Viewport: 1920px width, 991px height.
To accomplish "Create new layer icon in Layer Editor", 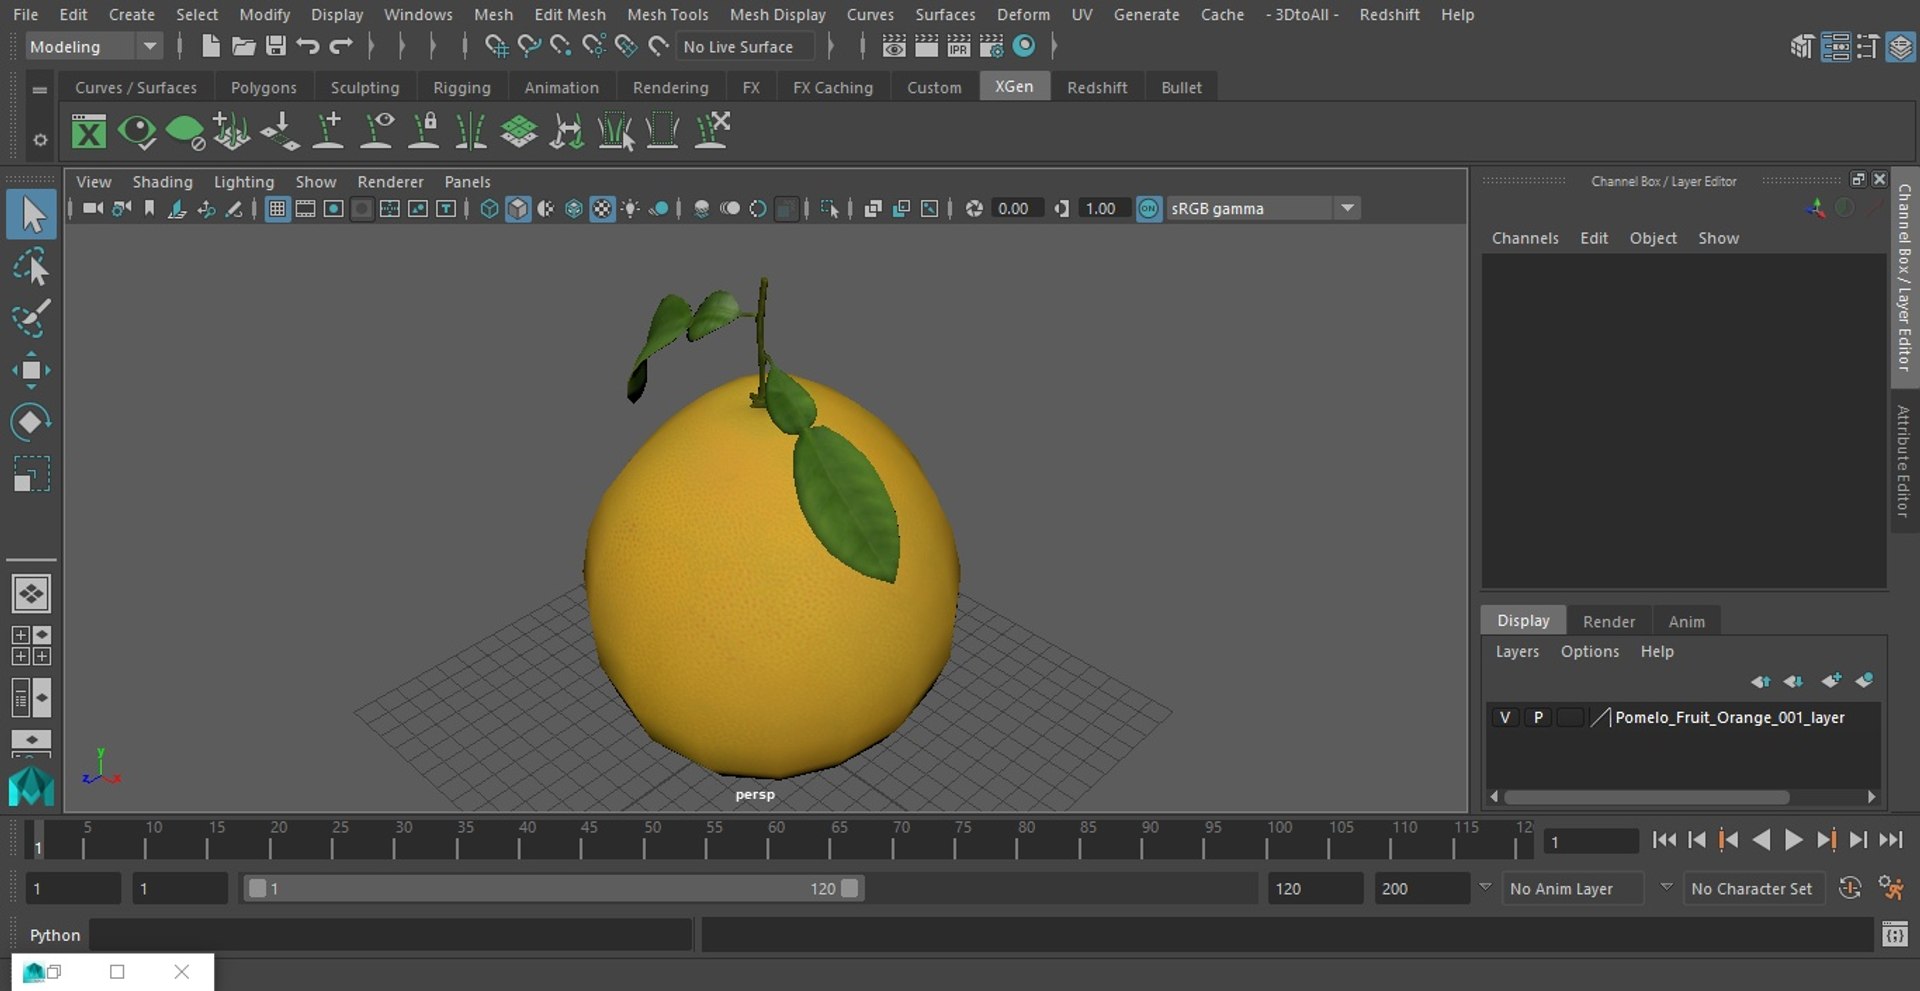I will tap(1831, 681).
